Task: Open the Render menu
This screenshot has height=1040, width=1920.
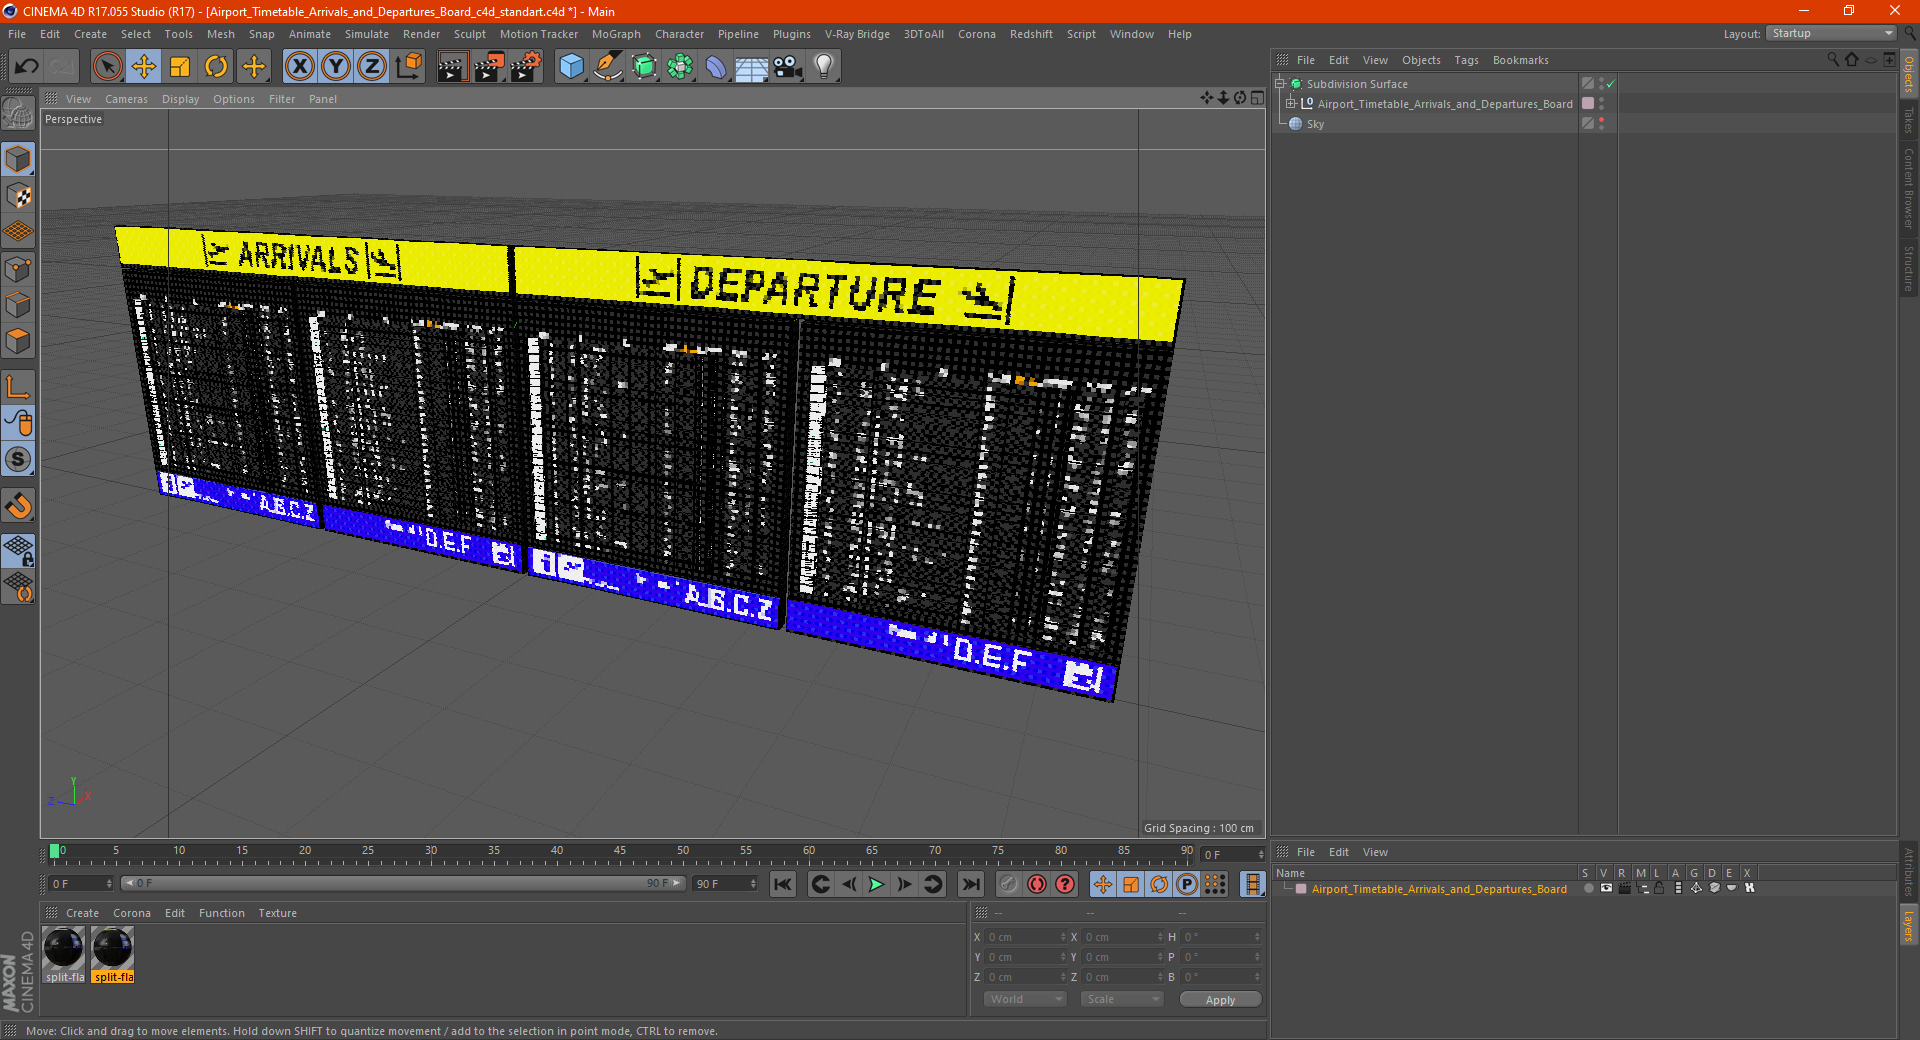Action: 421,34
